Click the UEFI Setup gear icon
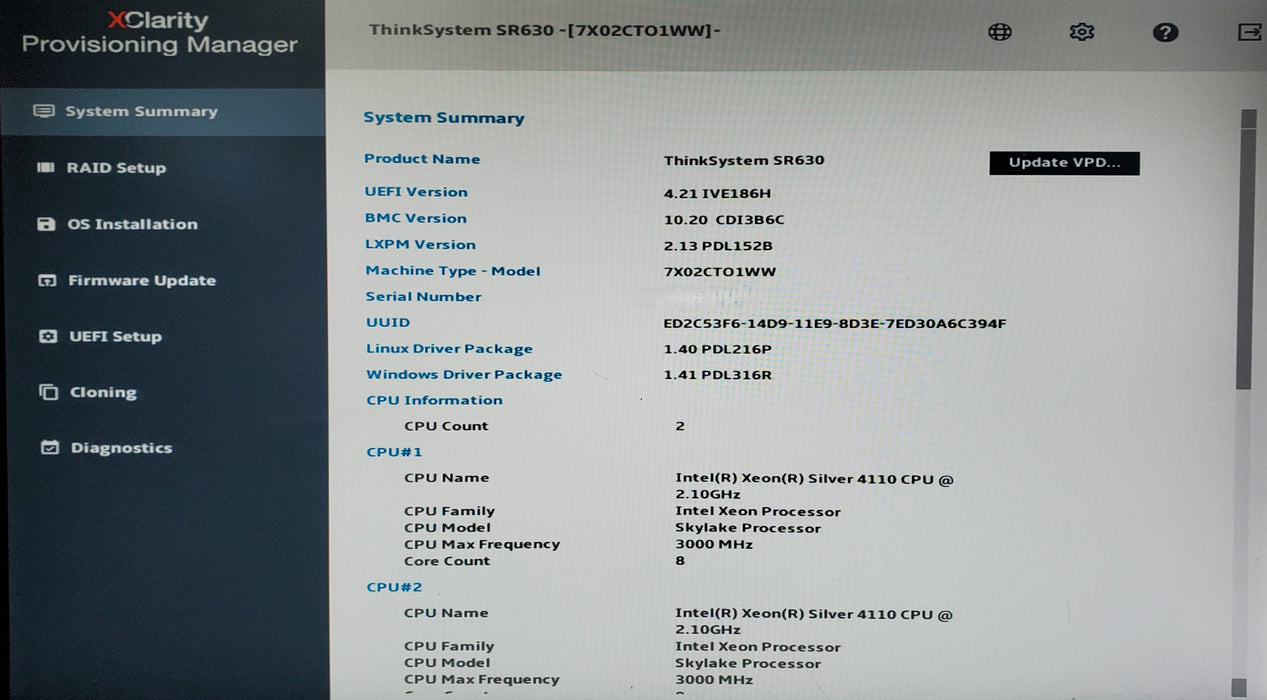1267x700 pixels. [48, 336]
